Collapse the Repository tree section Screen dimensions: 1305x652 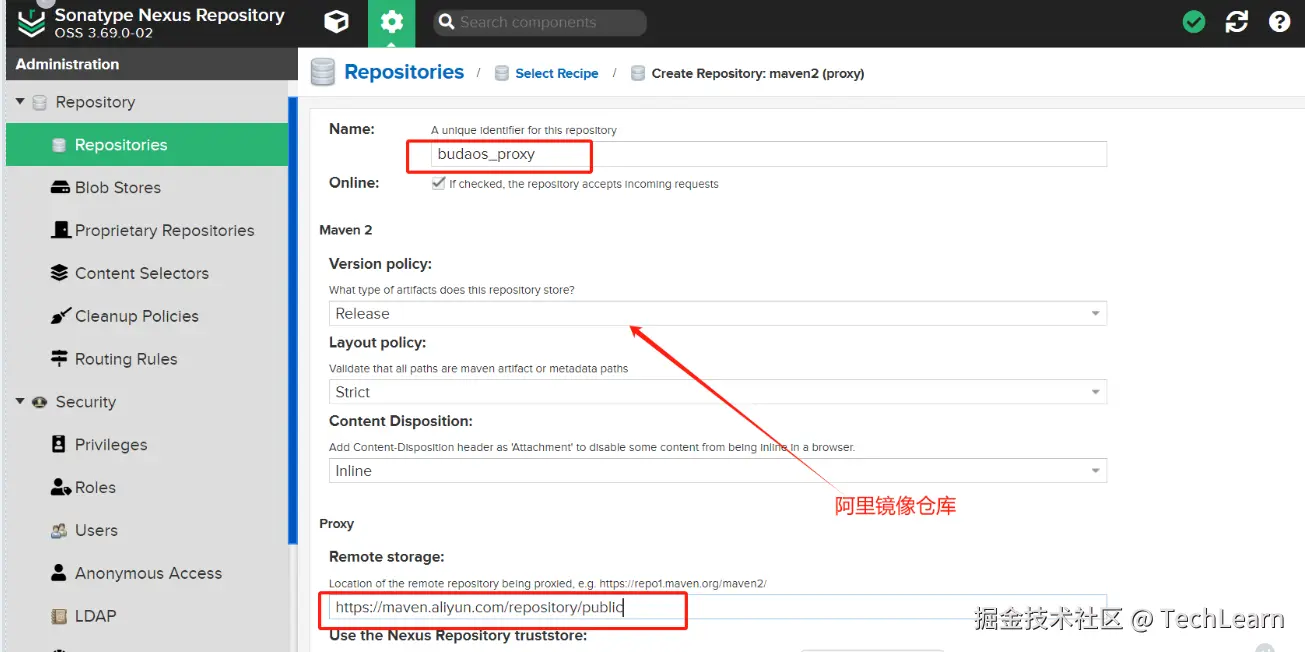20,102
